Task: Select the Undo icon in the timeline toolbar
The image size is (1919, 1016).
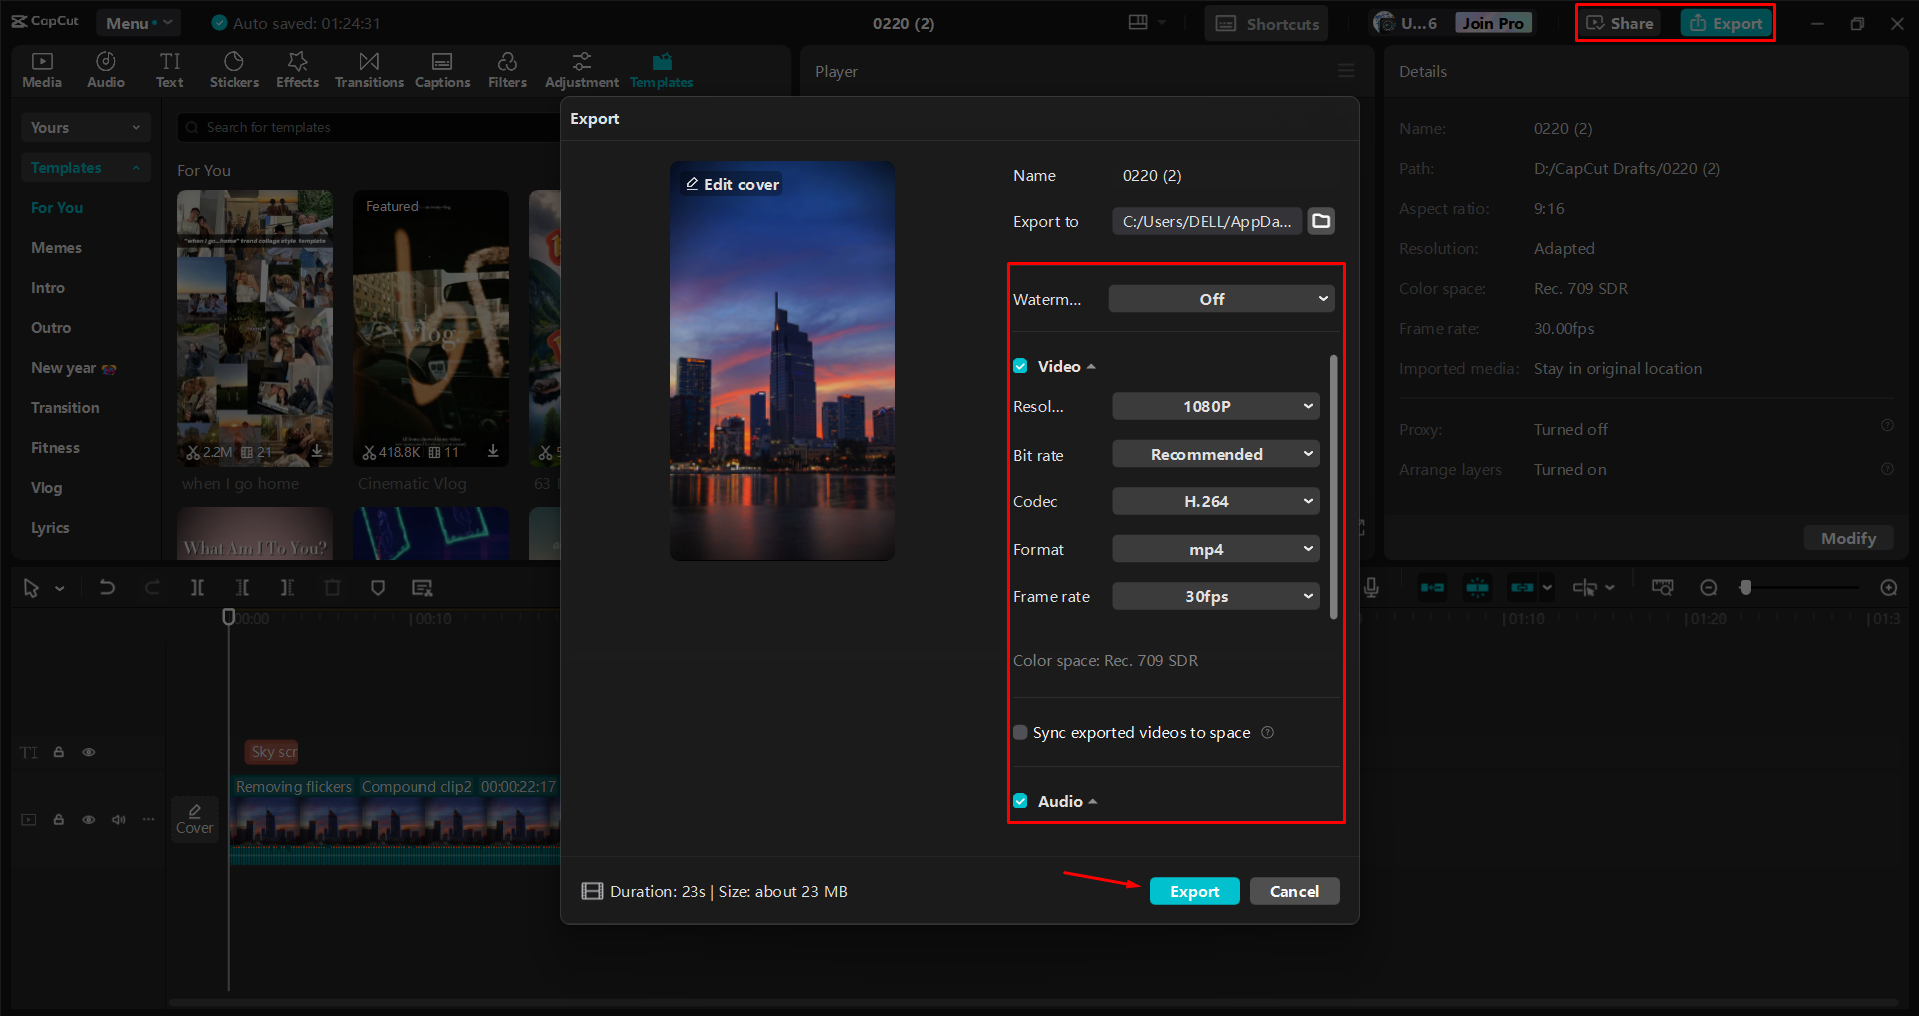Action: coord(107,587)
